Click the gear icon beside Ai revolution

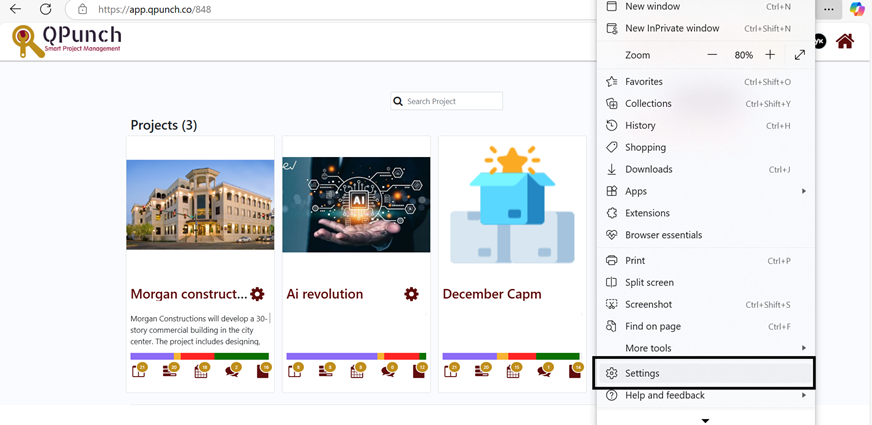[411, 294]
